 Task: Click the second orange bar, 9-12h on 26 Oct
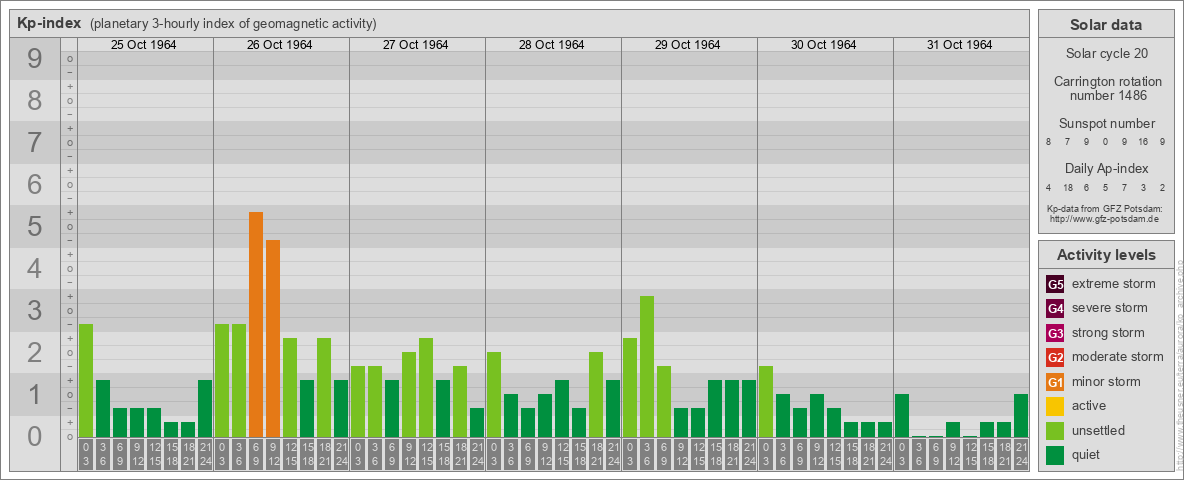coord(273,338)
